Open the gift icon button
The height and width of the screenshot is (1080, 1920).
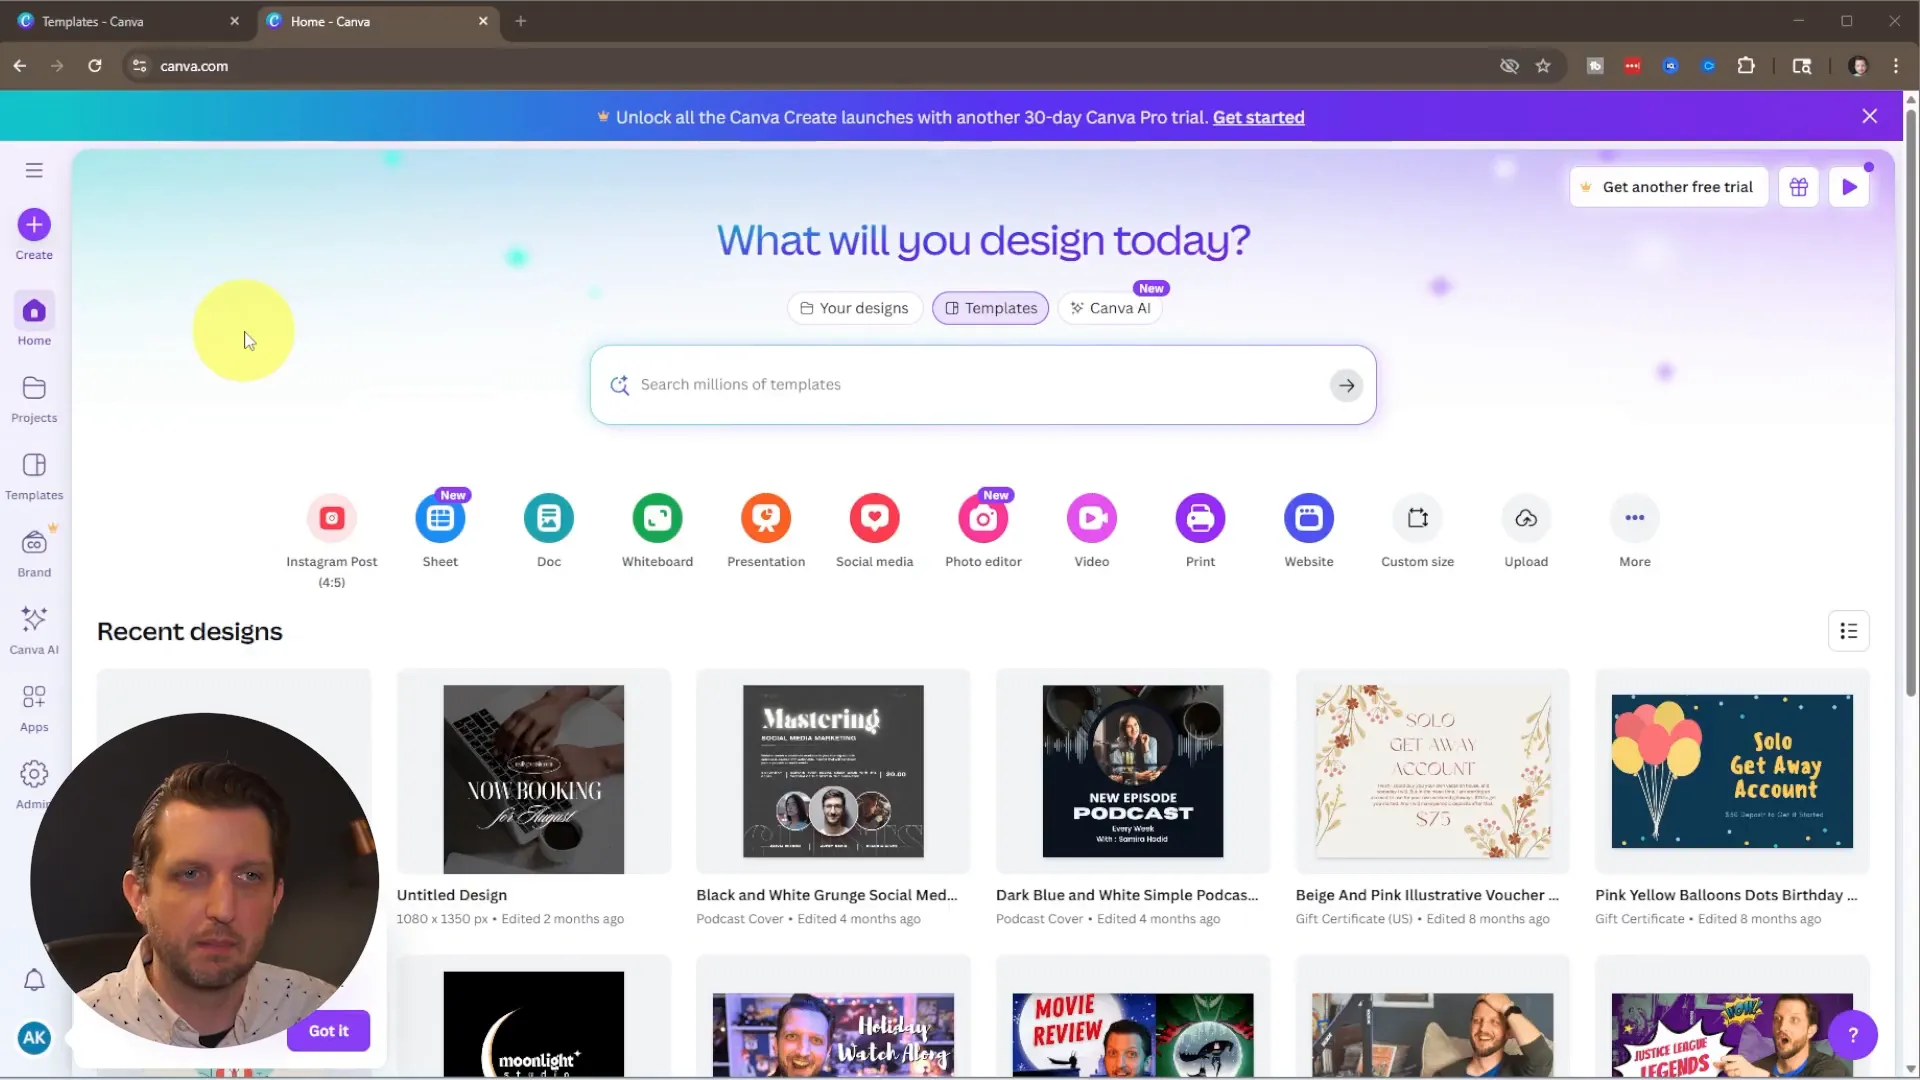tap(1798, 187)
